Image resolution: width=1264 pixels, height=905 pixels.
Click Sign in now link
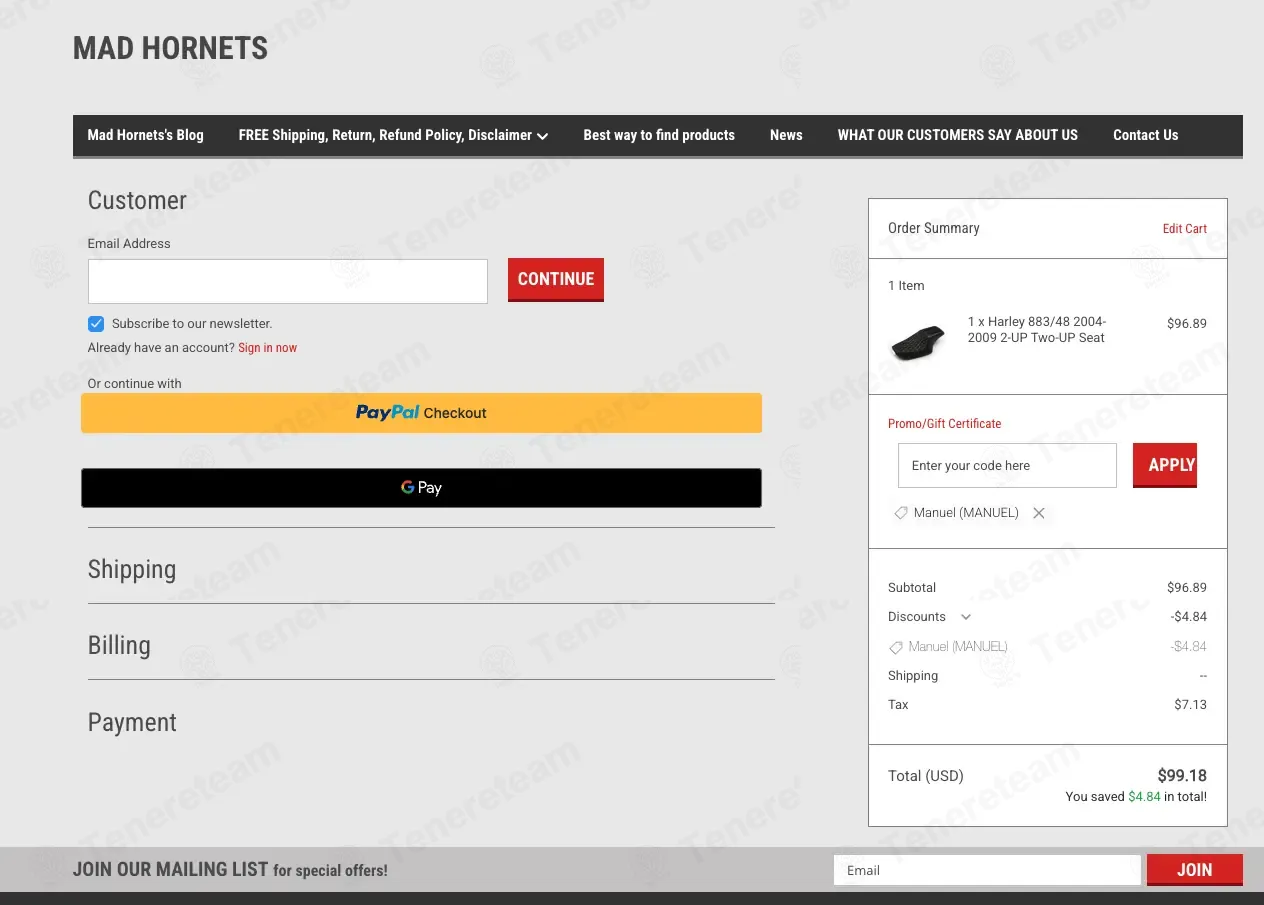point(267,348)
